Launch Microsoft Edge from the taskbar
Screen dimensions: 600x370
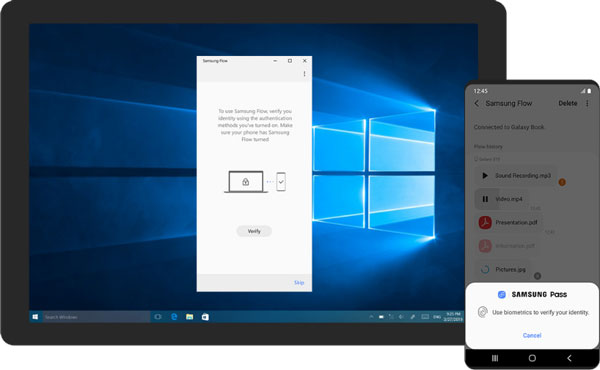(174, 317)
